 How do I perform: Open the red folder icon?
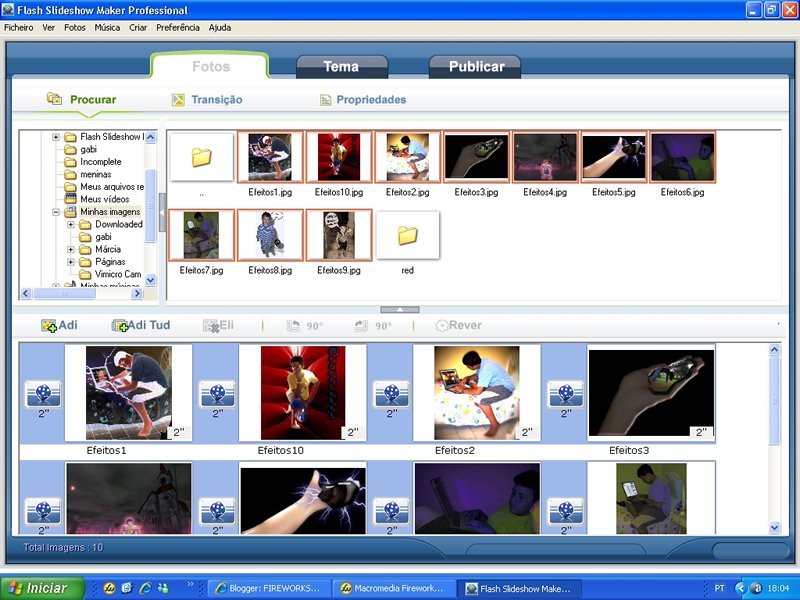point(407,236)
